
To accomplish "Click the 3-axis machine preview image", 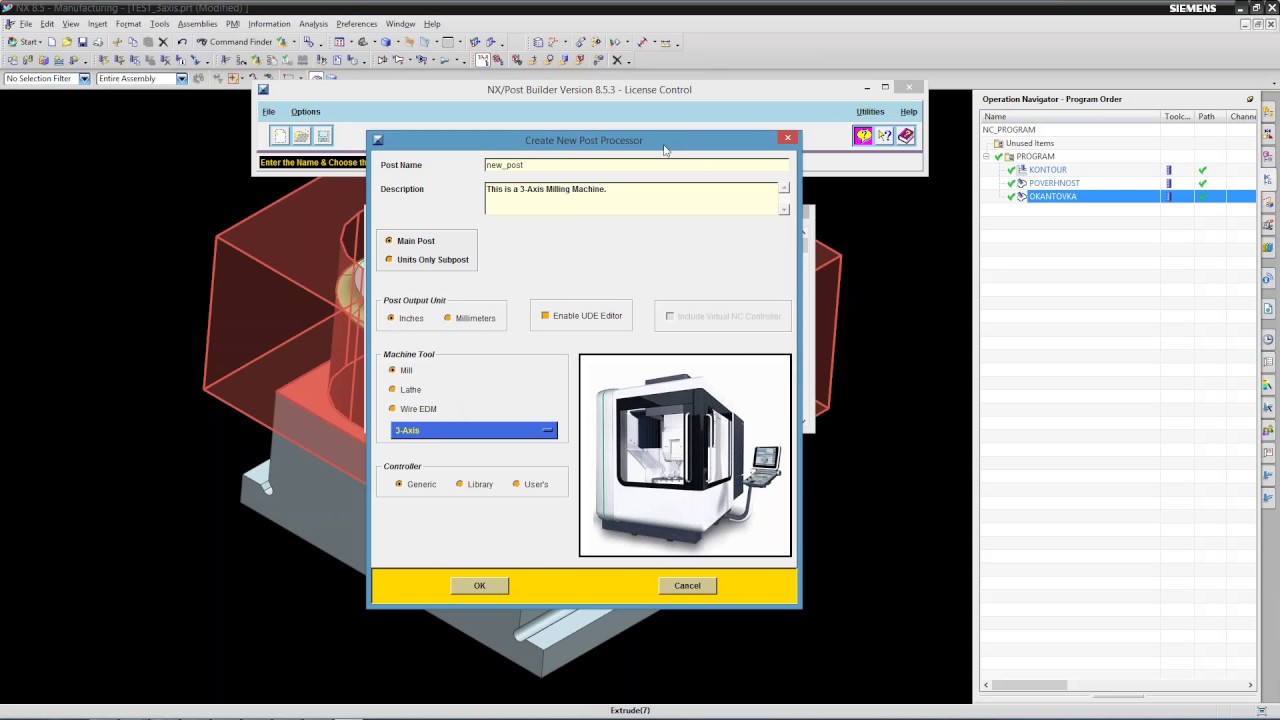I will [x=685, y=455].
